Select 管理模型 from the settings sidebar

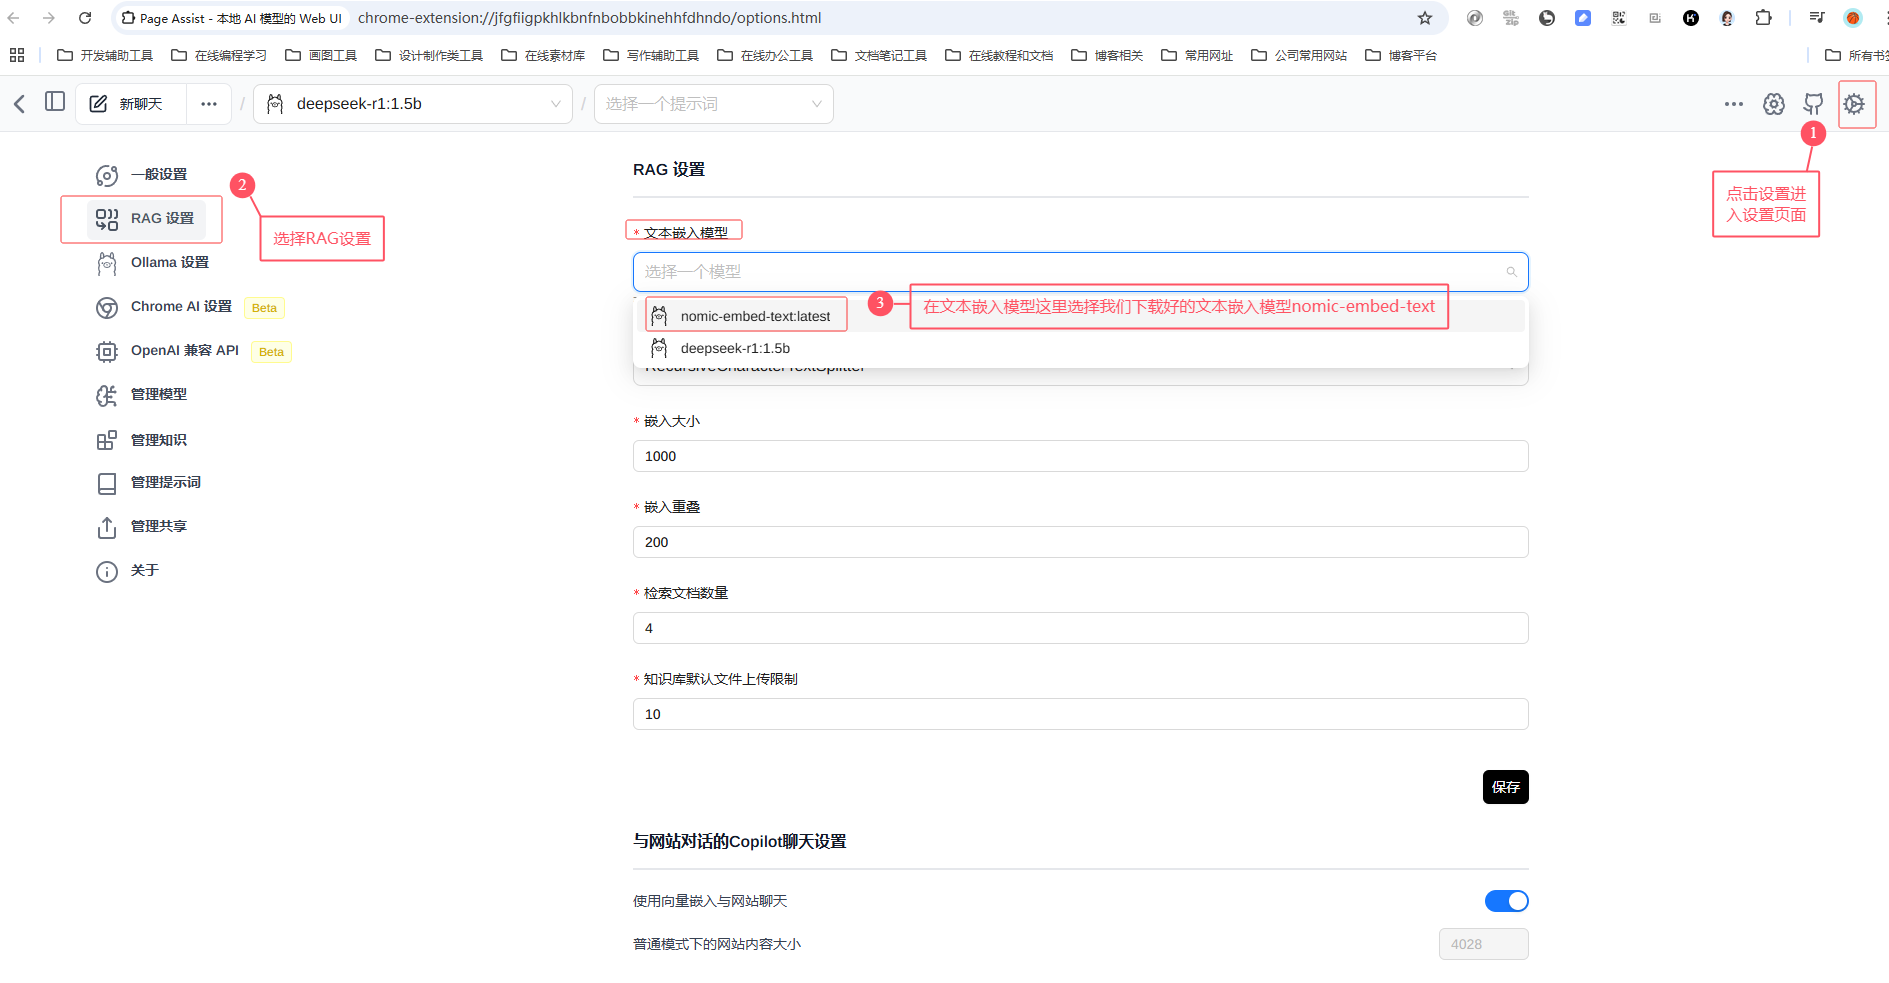[157, 394]
